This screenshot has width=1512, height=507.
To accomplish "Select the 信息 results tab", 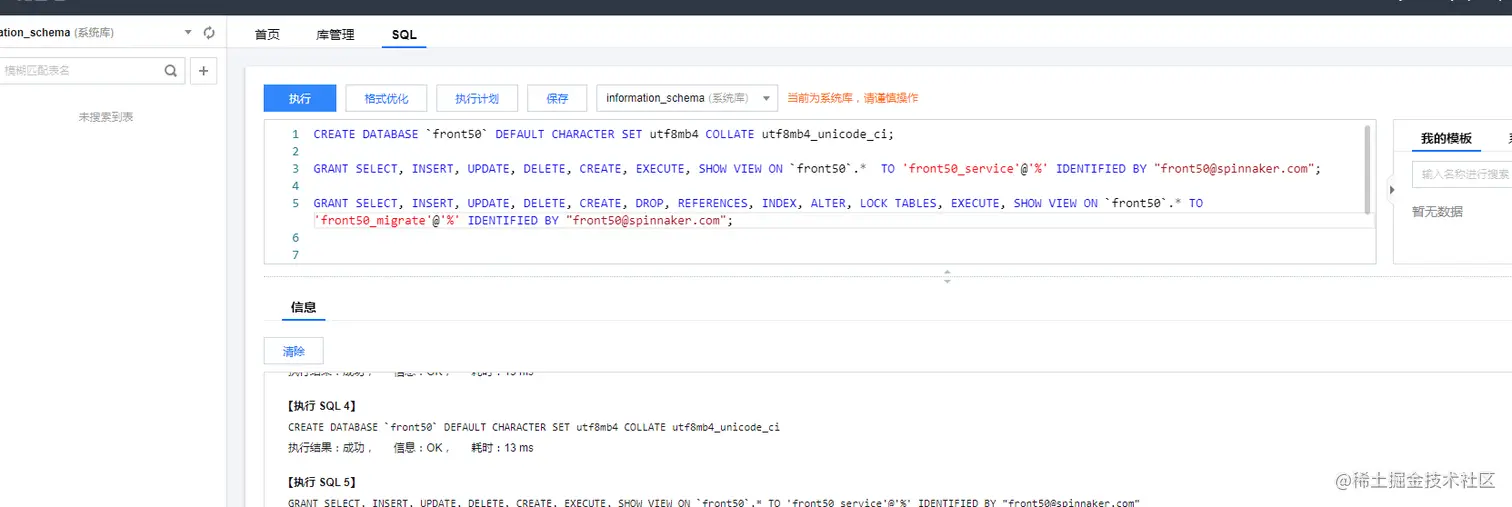I will [x=303, y=307].
